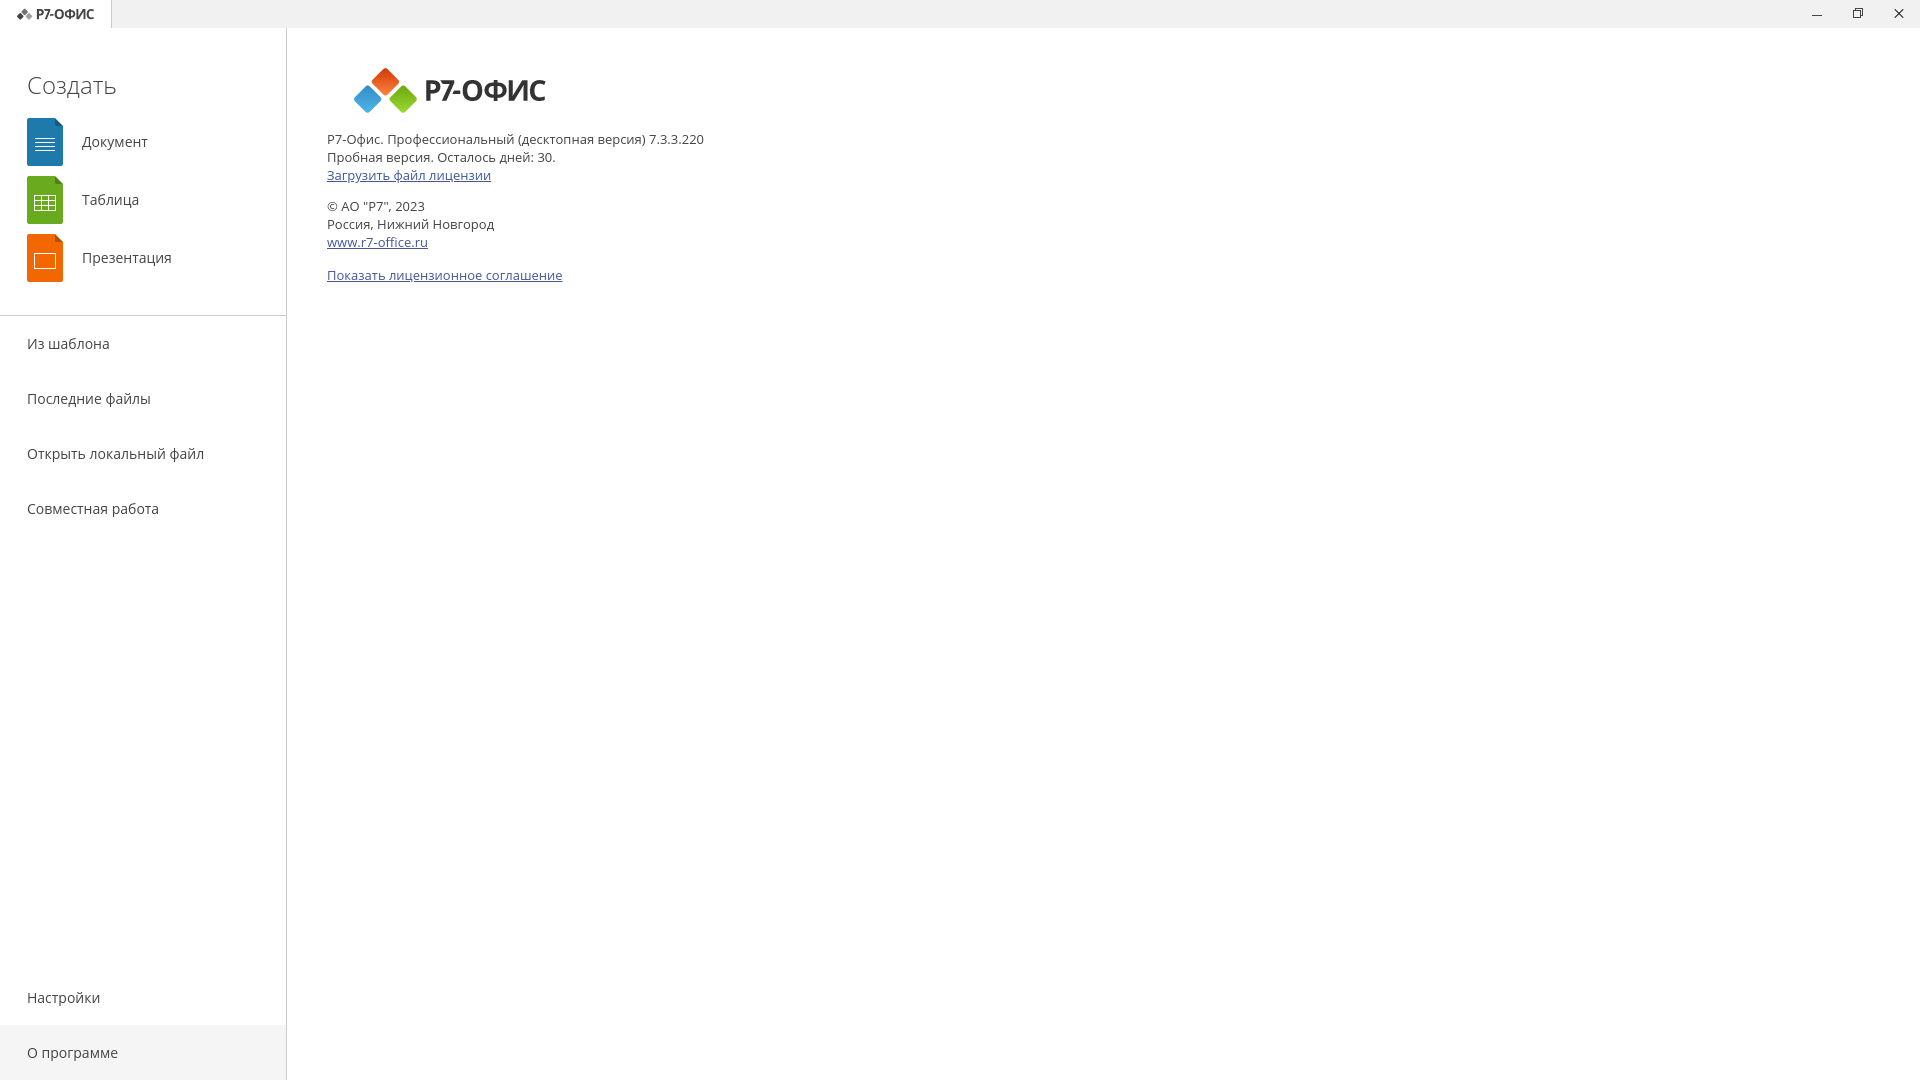Click the orange Presentation icon

(45, 258)
